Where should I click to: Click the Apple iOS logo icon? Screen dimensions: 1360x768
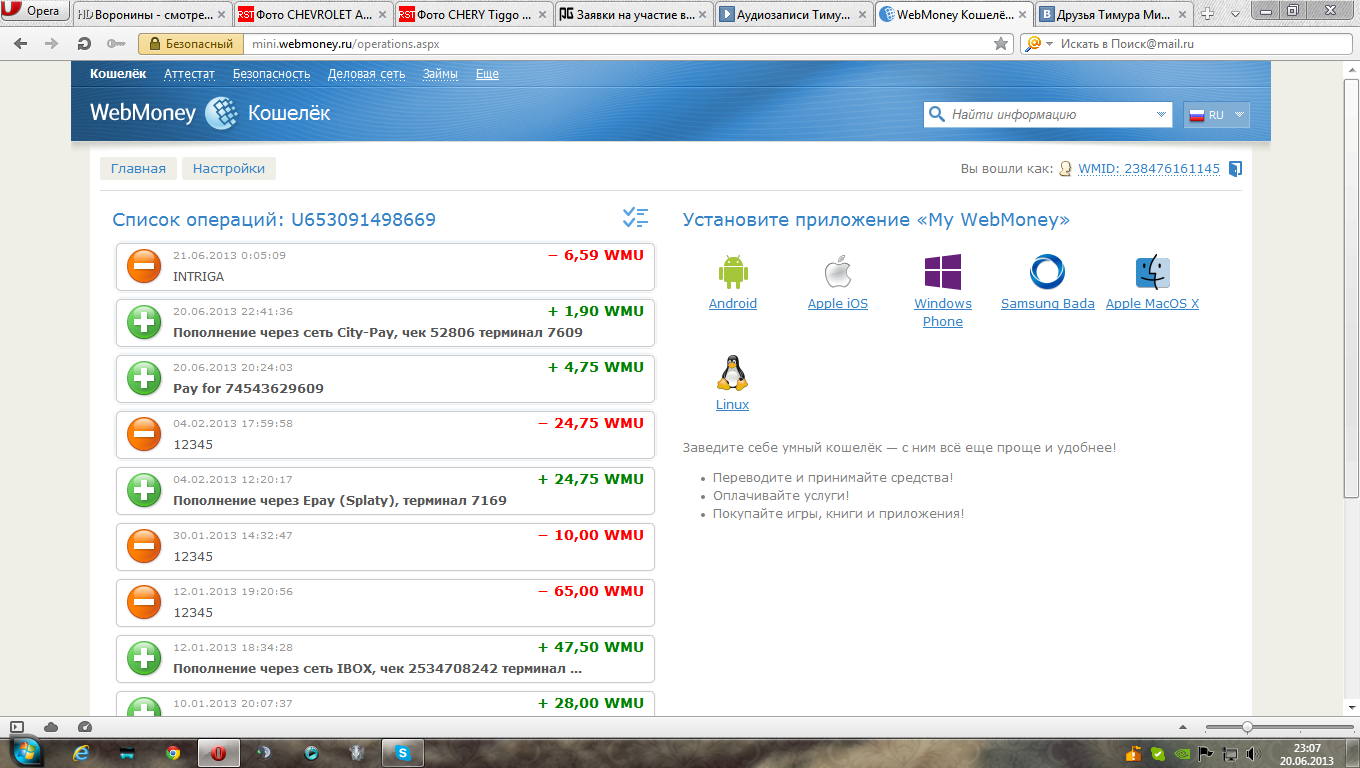coord(838,272)
